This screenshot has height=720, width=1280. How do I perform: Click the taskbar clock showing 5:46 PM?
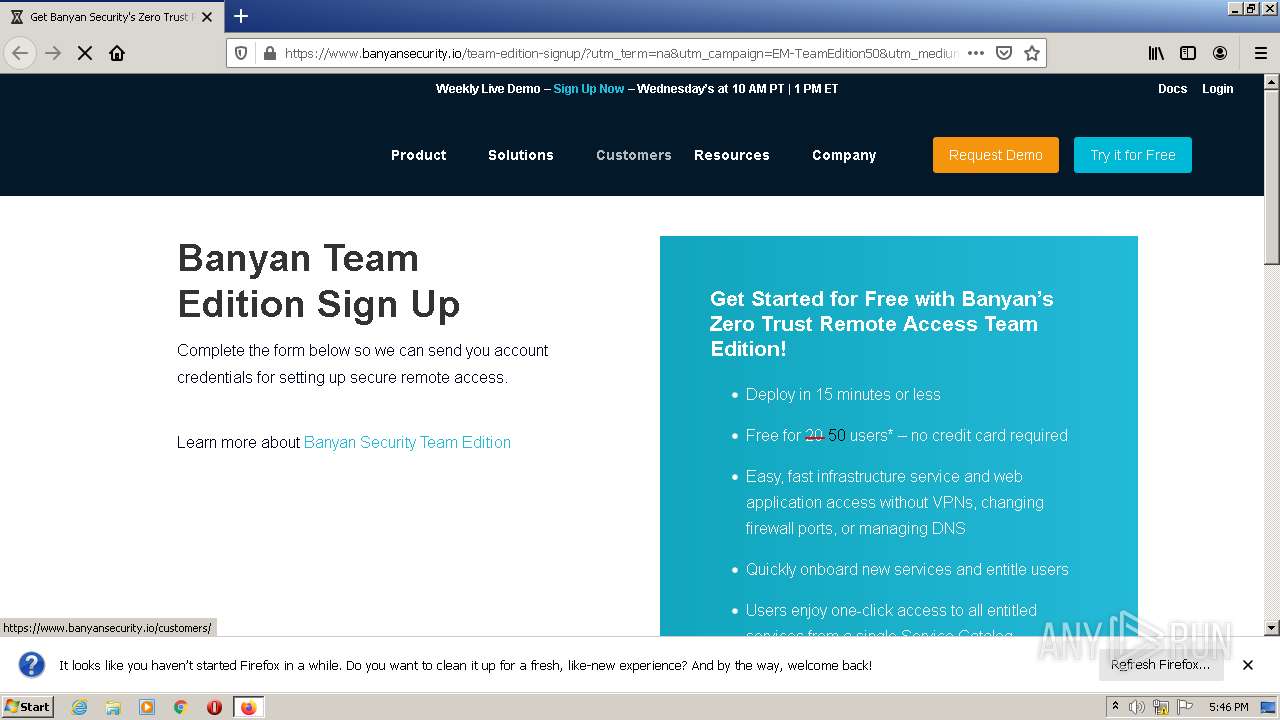(1228, 707)
